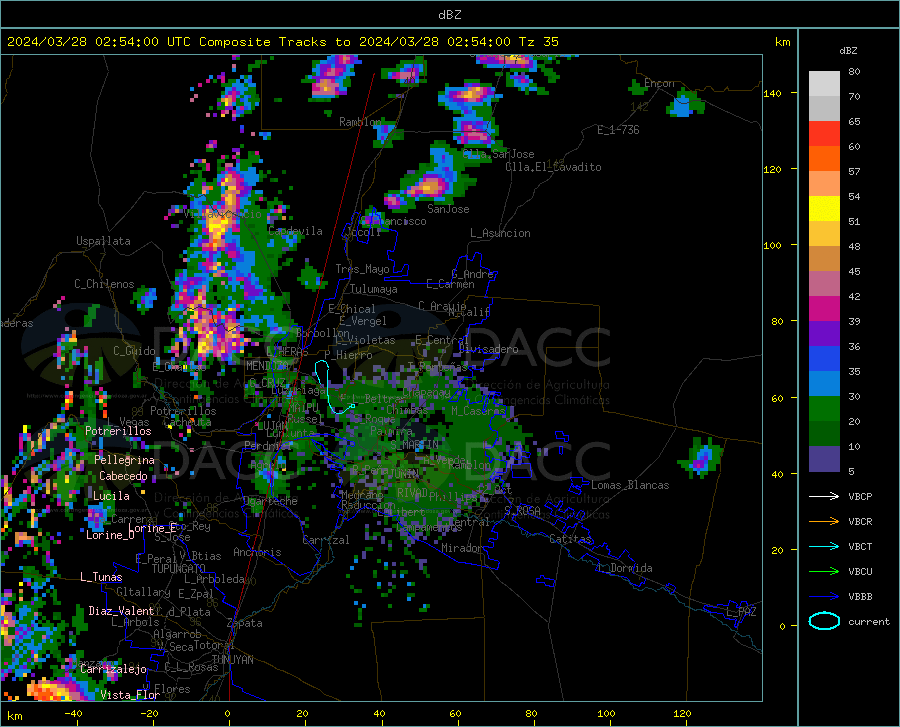The height and width of the screenshot is (727, 900).
Task: Pick the magenta 42-39 dBZ swatch
Action: (824, 309)
